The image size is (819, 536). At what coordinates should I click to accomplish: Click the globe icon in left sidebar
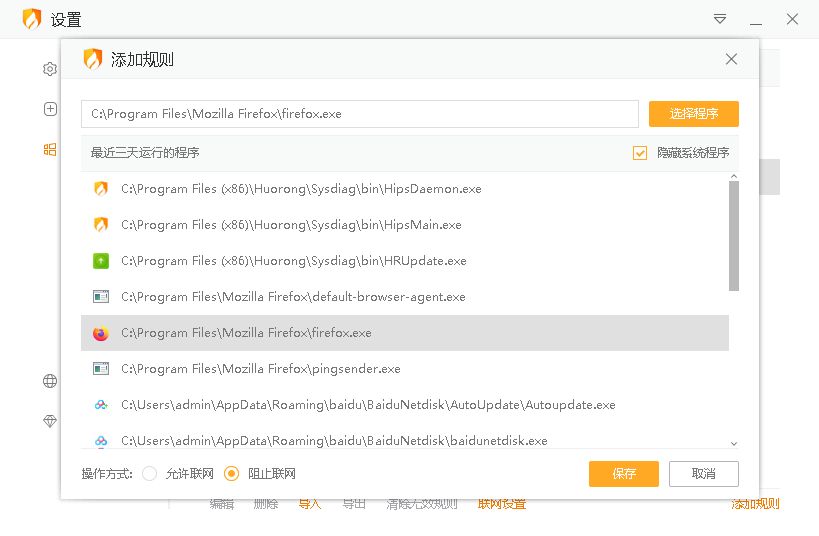(x=50, y=381)
